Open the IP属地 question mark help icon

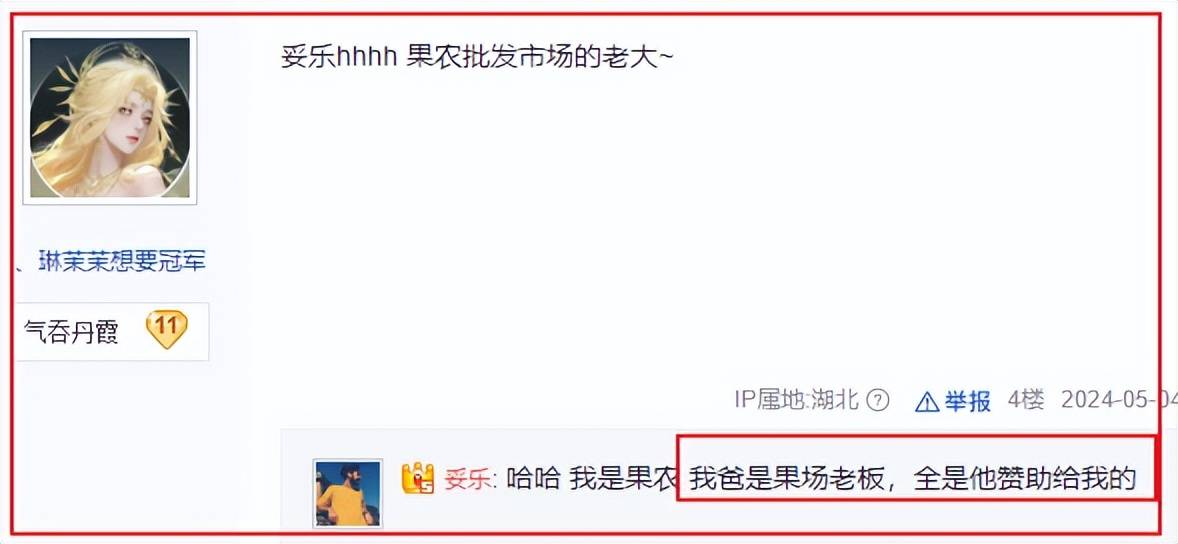(x=877, y=401)
